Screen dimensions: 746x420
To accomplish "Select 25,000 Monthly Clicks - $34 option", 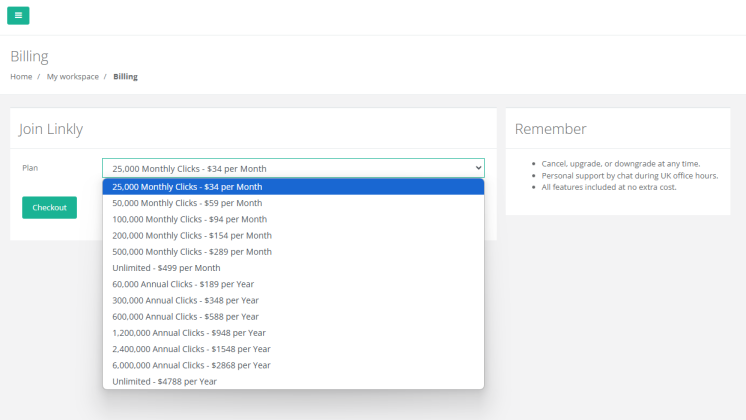I will tap(187, 187).
